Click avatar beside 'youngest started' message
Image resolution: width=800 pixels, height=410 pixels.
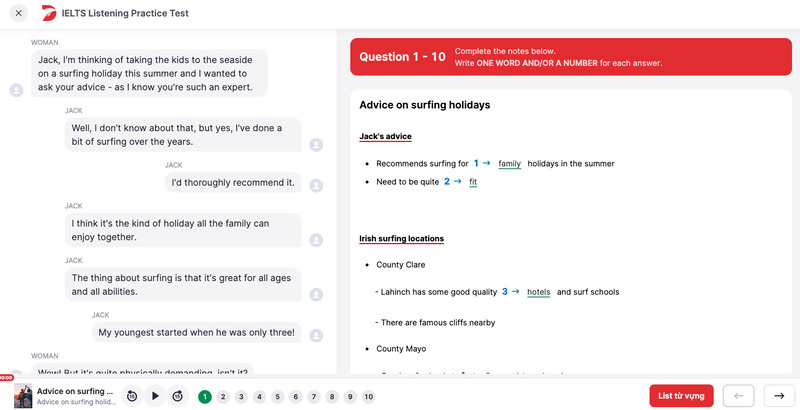[x=316, y=336]
